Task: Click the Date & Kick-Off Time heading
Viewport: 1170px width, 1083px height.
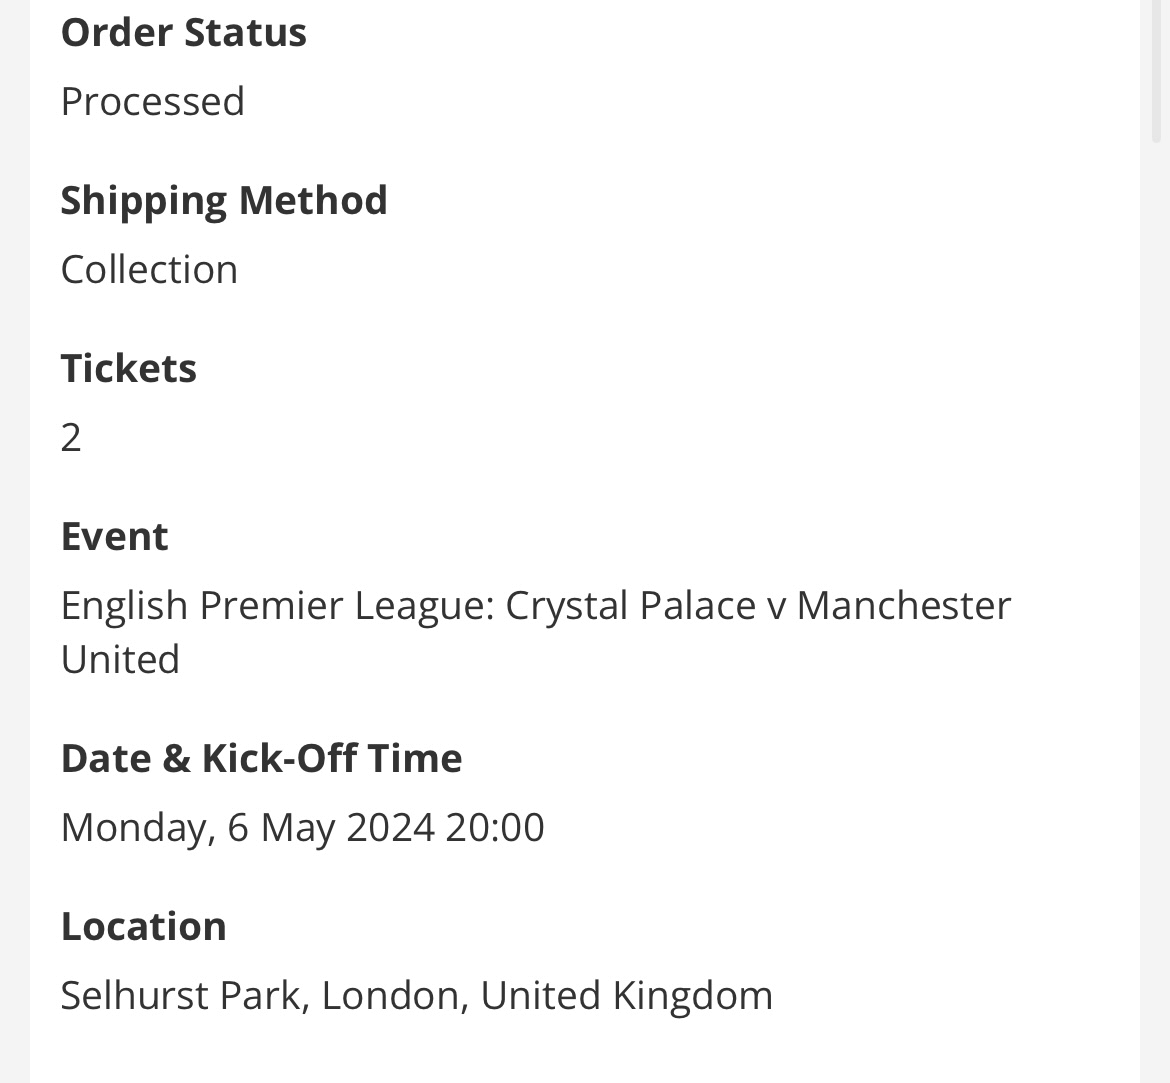Action: [262, 758]
